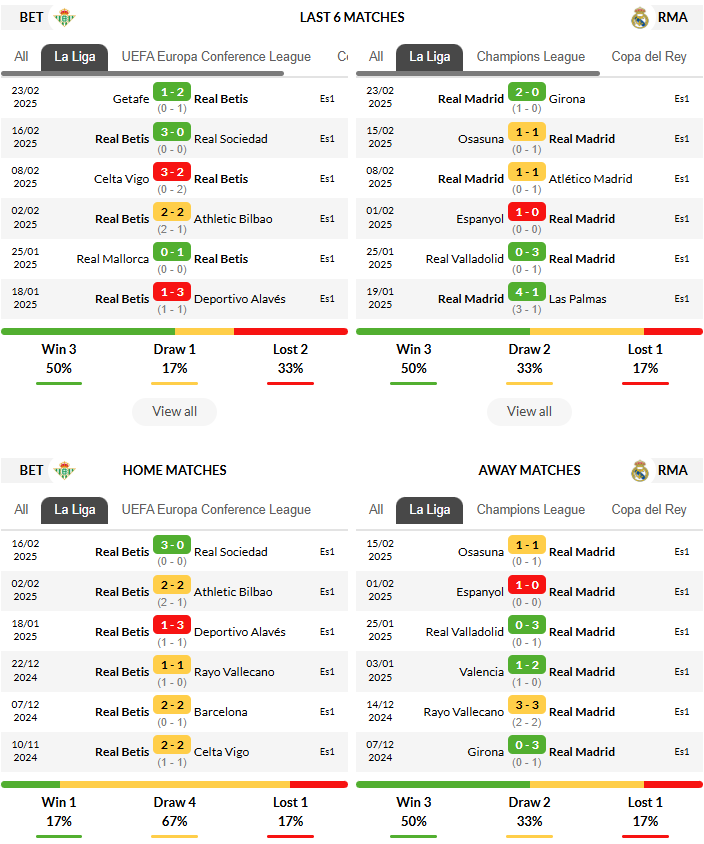704x844 pixels.
Task: Click Real Madrid crest beside Away Matches
Action: click(x=639, y=471)
